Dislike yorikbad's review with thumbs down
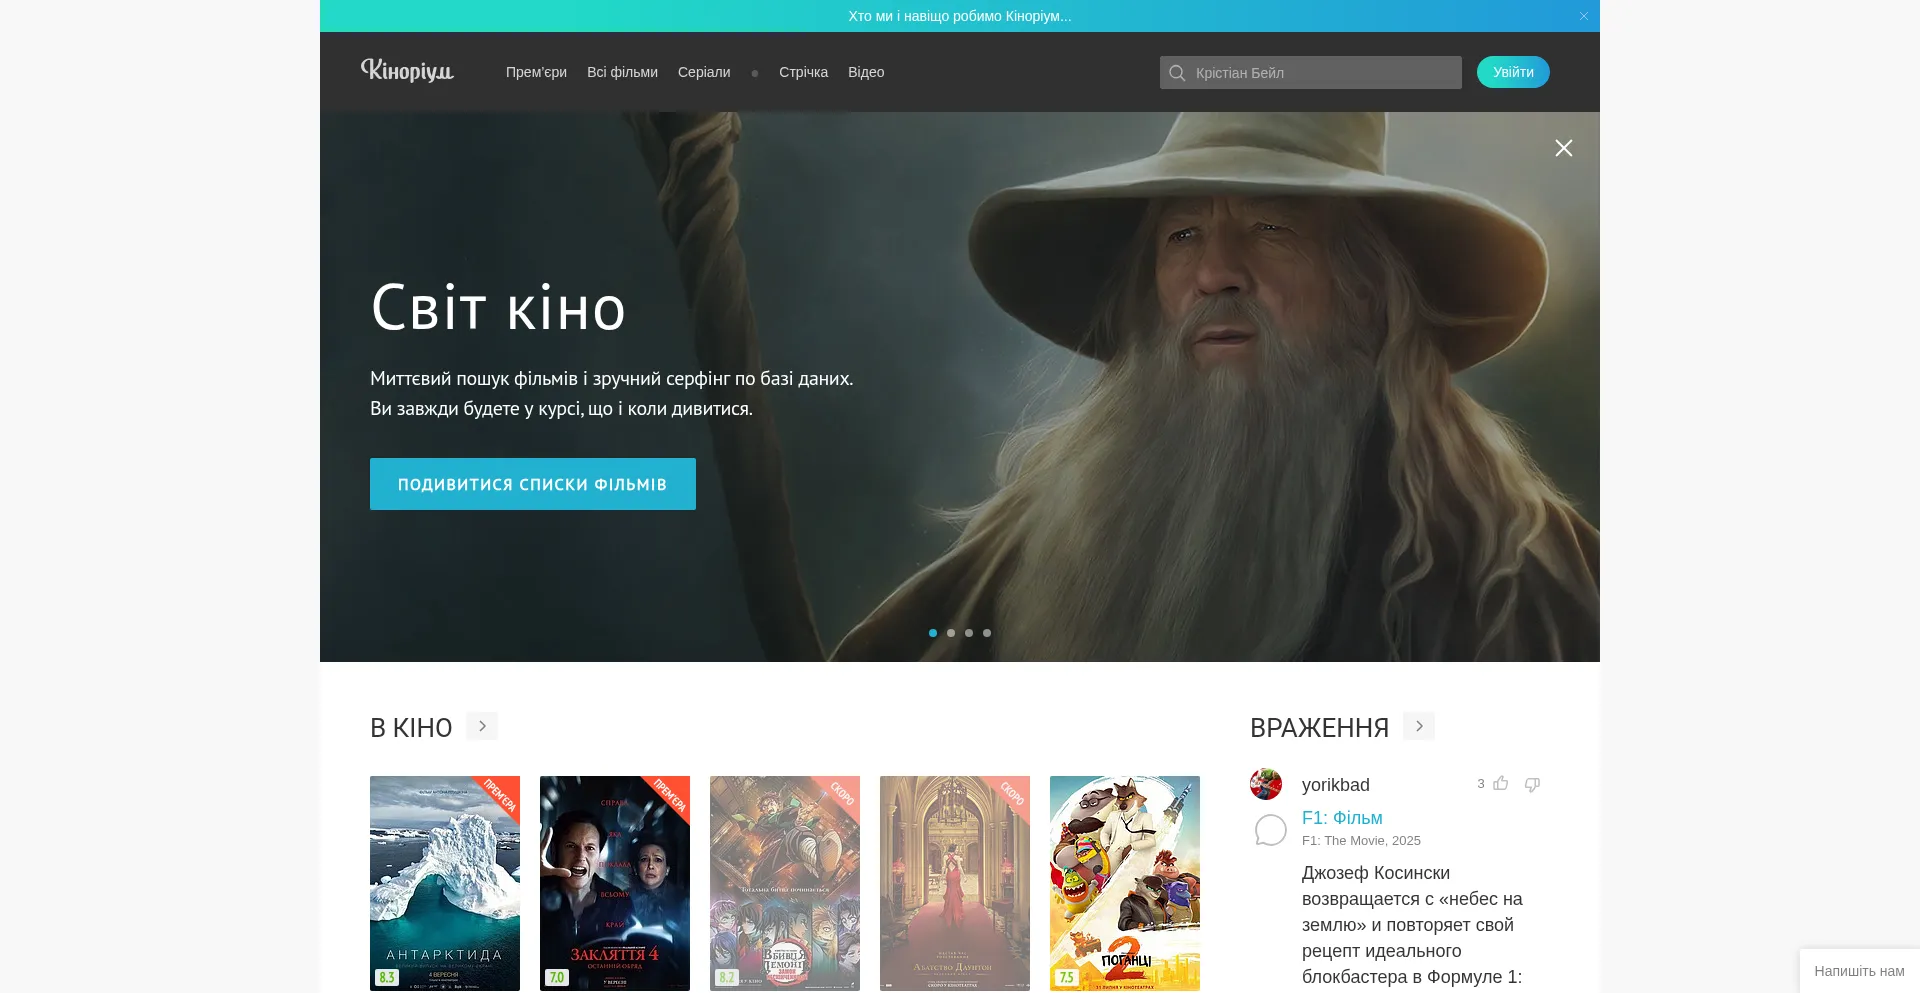This screenshot has height=993, width=1920. [1532, 785]
